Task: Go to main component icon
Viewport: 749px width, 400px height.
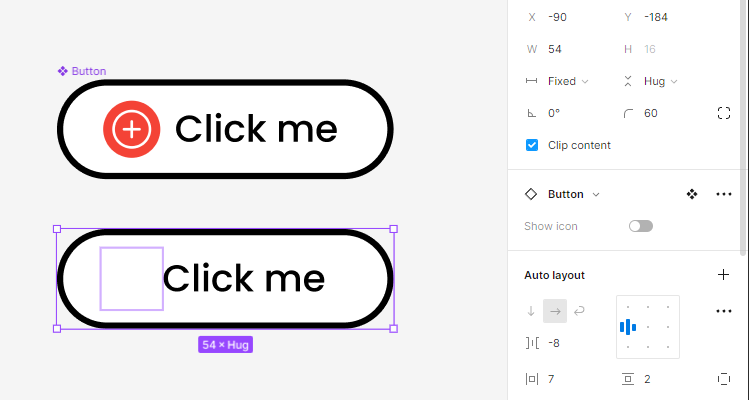Action: pyautogui.click(x=691, y=194)
